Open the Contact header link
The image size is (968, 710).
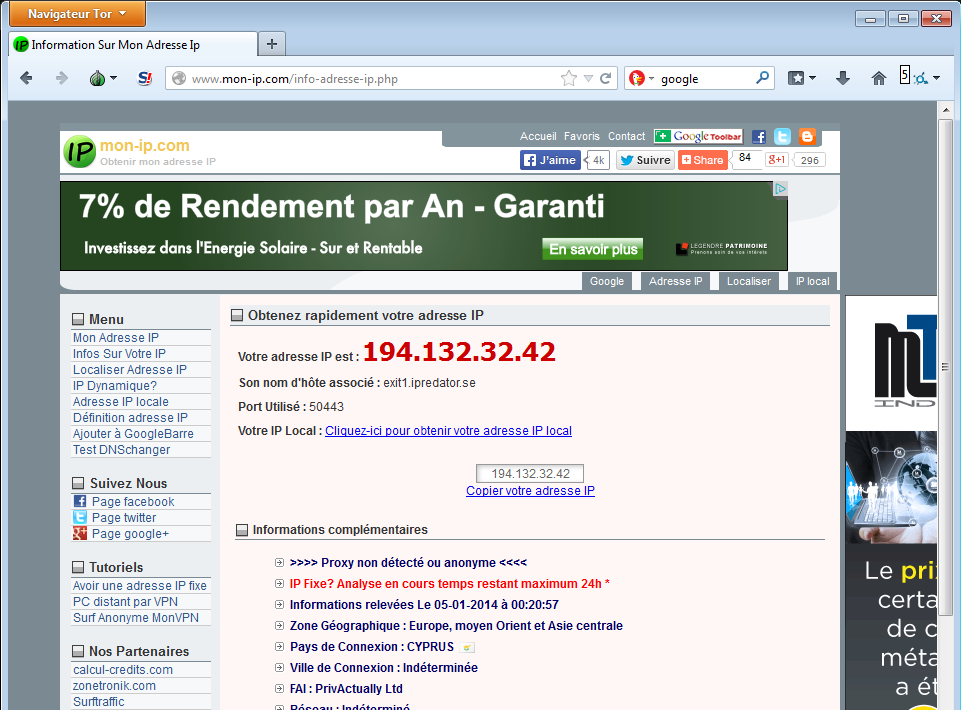click(x=626, y=136)
